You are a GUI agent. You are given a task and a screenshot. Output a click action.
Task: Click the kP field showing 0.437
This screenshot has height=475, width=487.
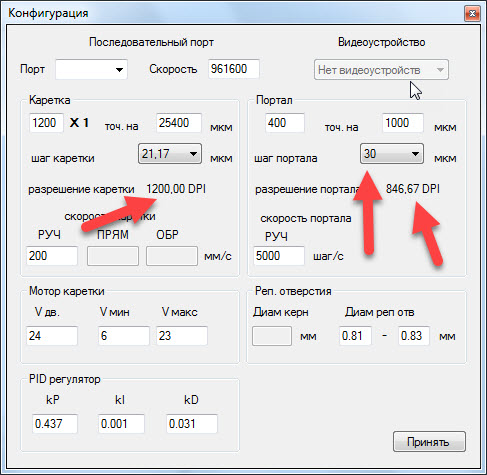tap(55, 424)
